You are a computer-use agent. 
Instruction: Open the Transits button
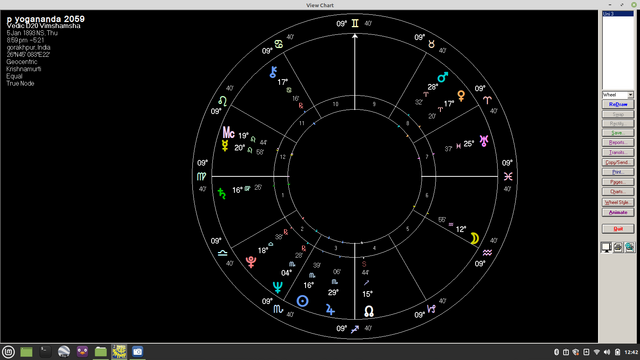[x=618, y=153]
